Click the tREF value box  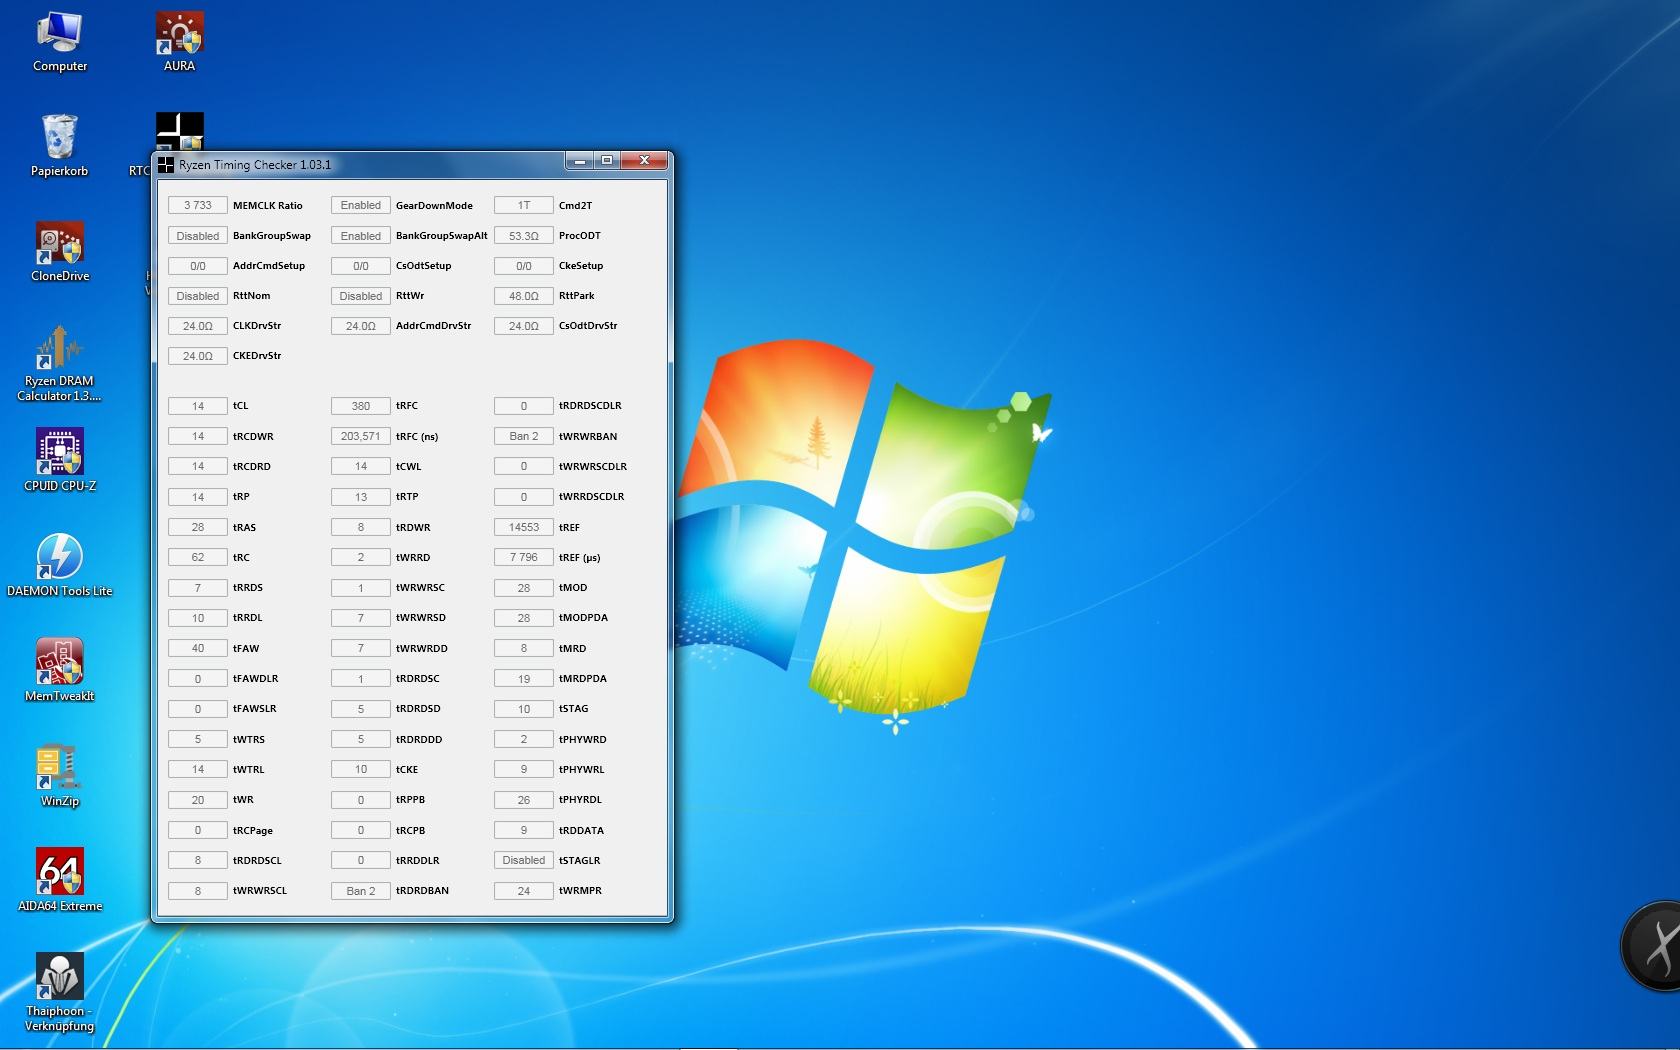click(x=524, y=527)
